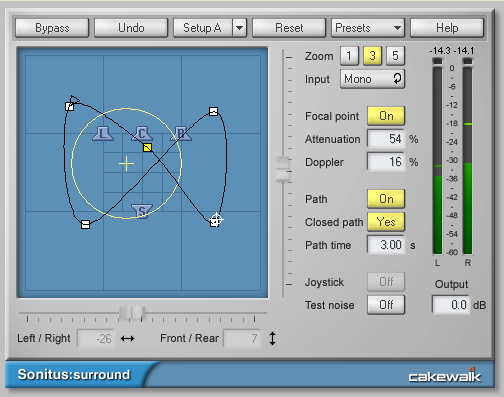
Task: Toggle Focal point On button
Action: coord(386,116)
